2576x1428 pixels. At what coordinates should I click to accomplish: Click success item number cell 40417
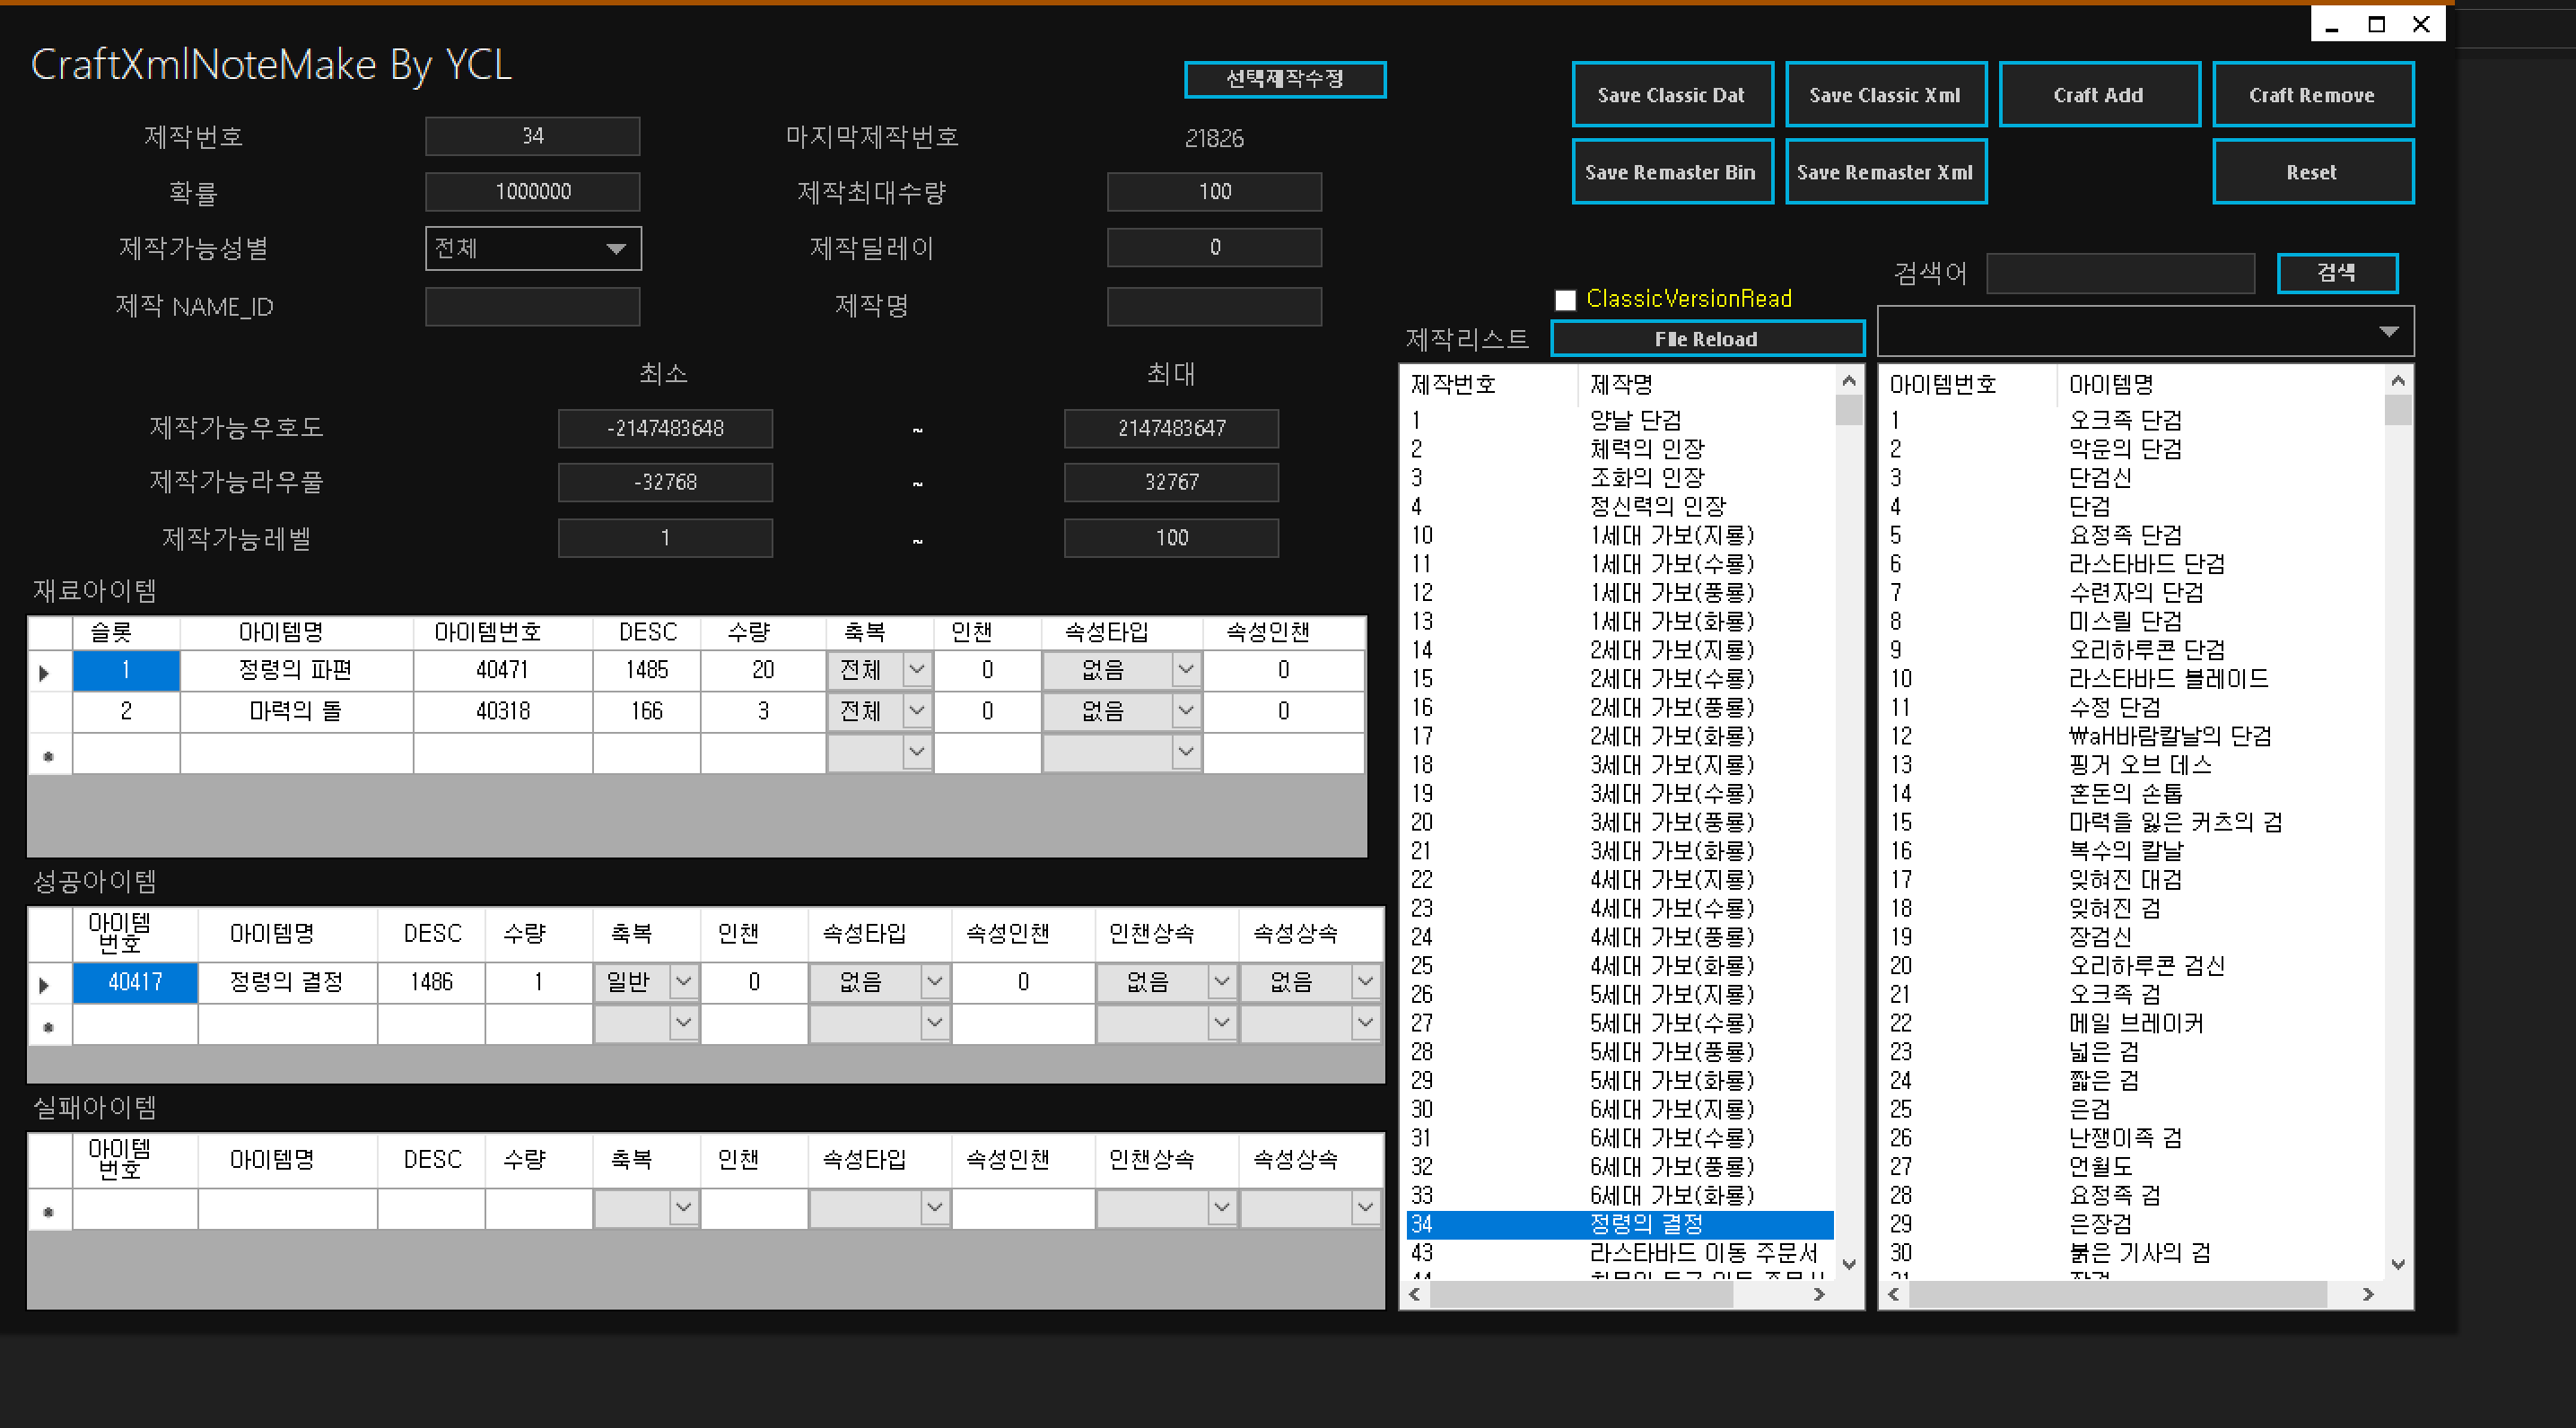[x=135, y=982]
